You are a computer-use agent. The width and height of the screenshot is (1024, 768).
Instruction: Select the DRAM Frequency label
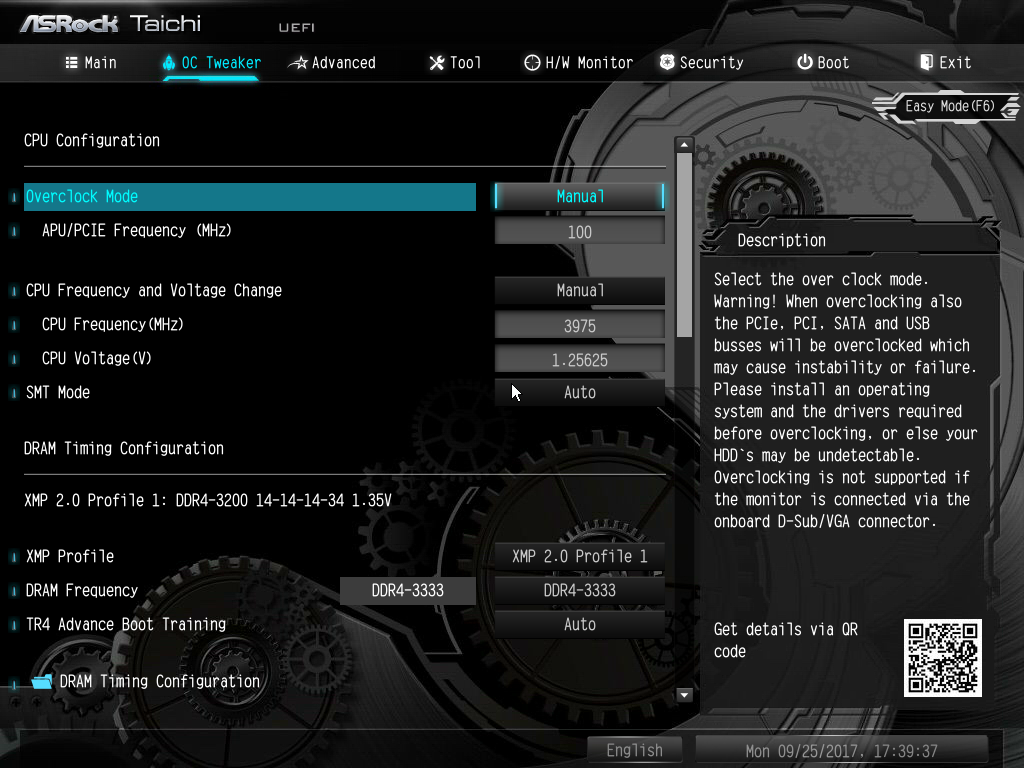pos(82,590)
